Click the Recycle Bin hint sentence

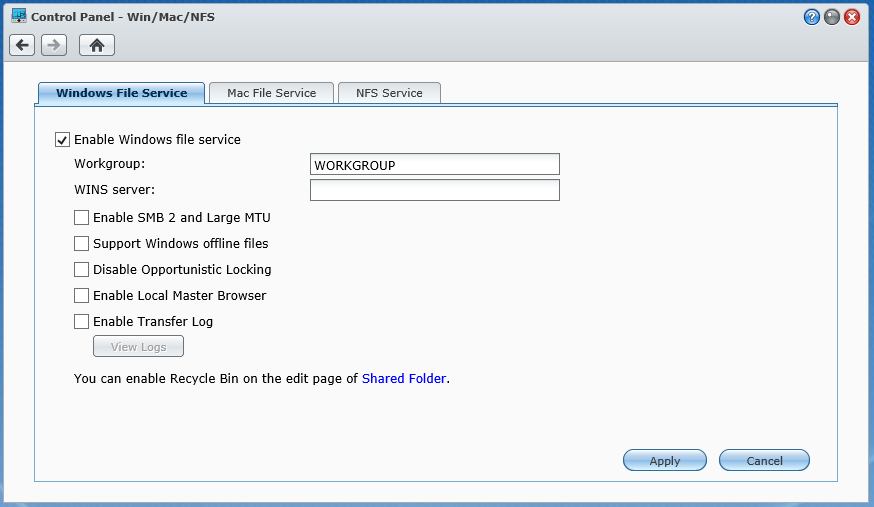coord(262,379)
